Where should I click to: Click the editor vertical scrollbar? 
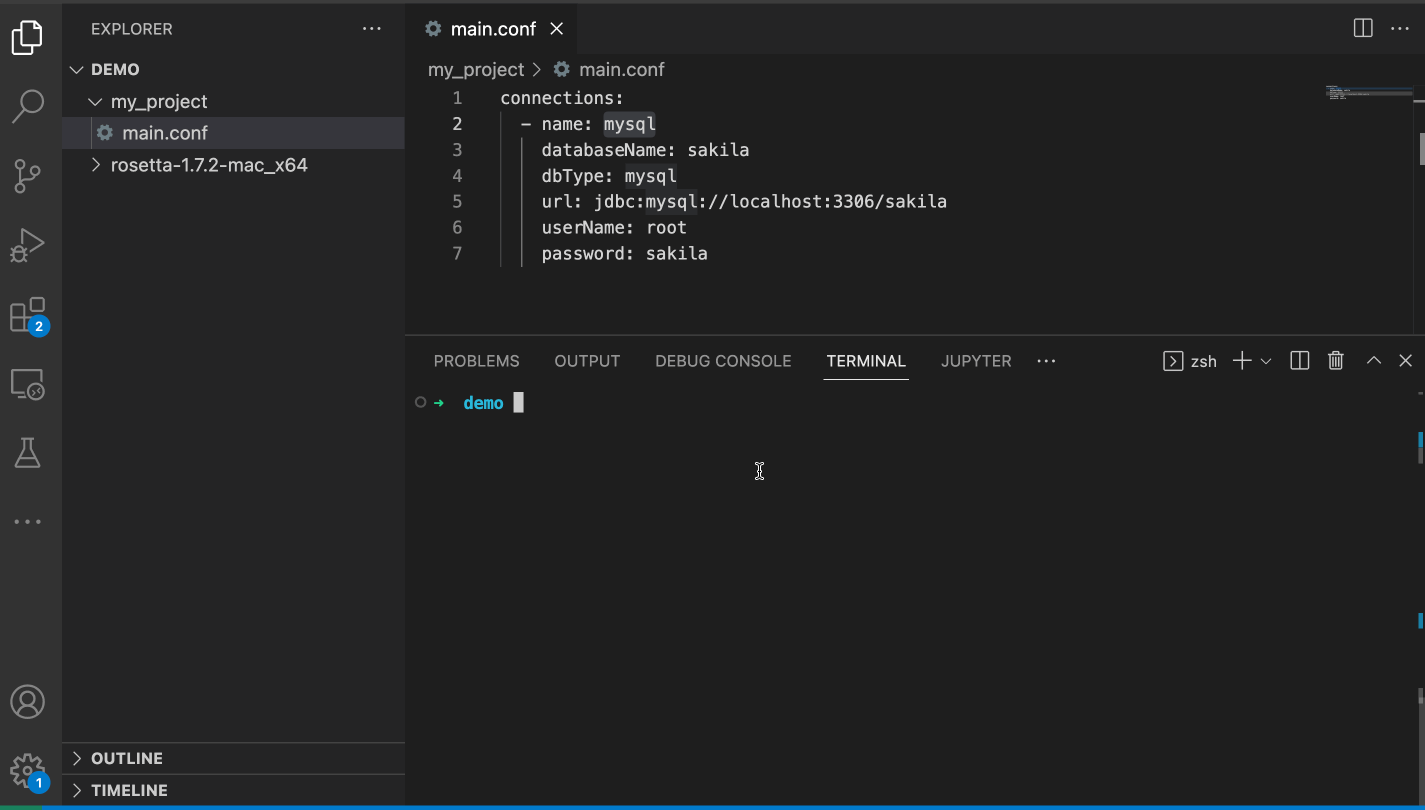[x=1420, y=147]
